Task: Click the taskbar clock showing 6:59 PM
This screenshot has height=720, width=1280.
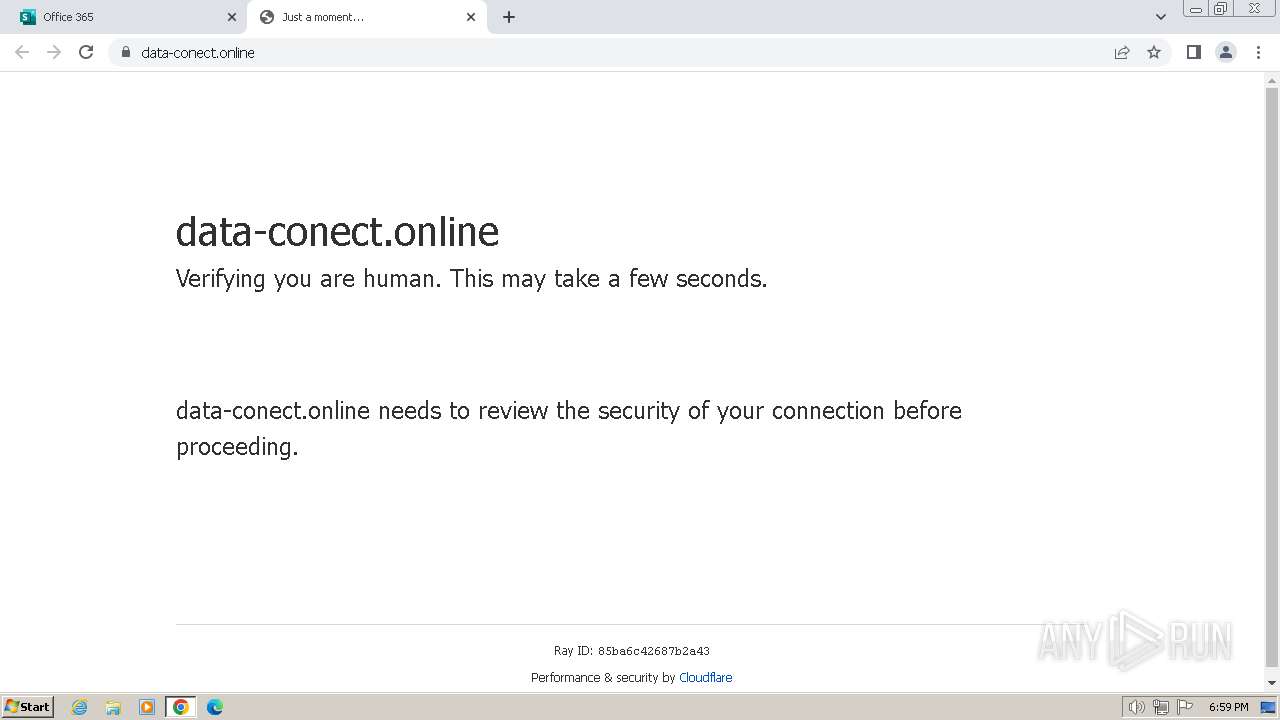Action: 1228,707
